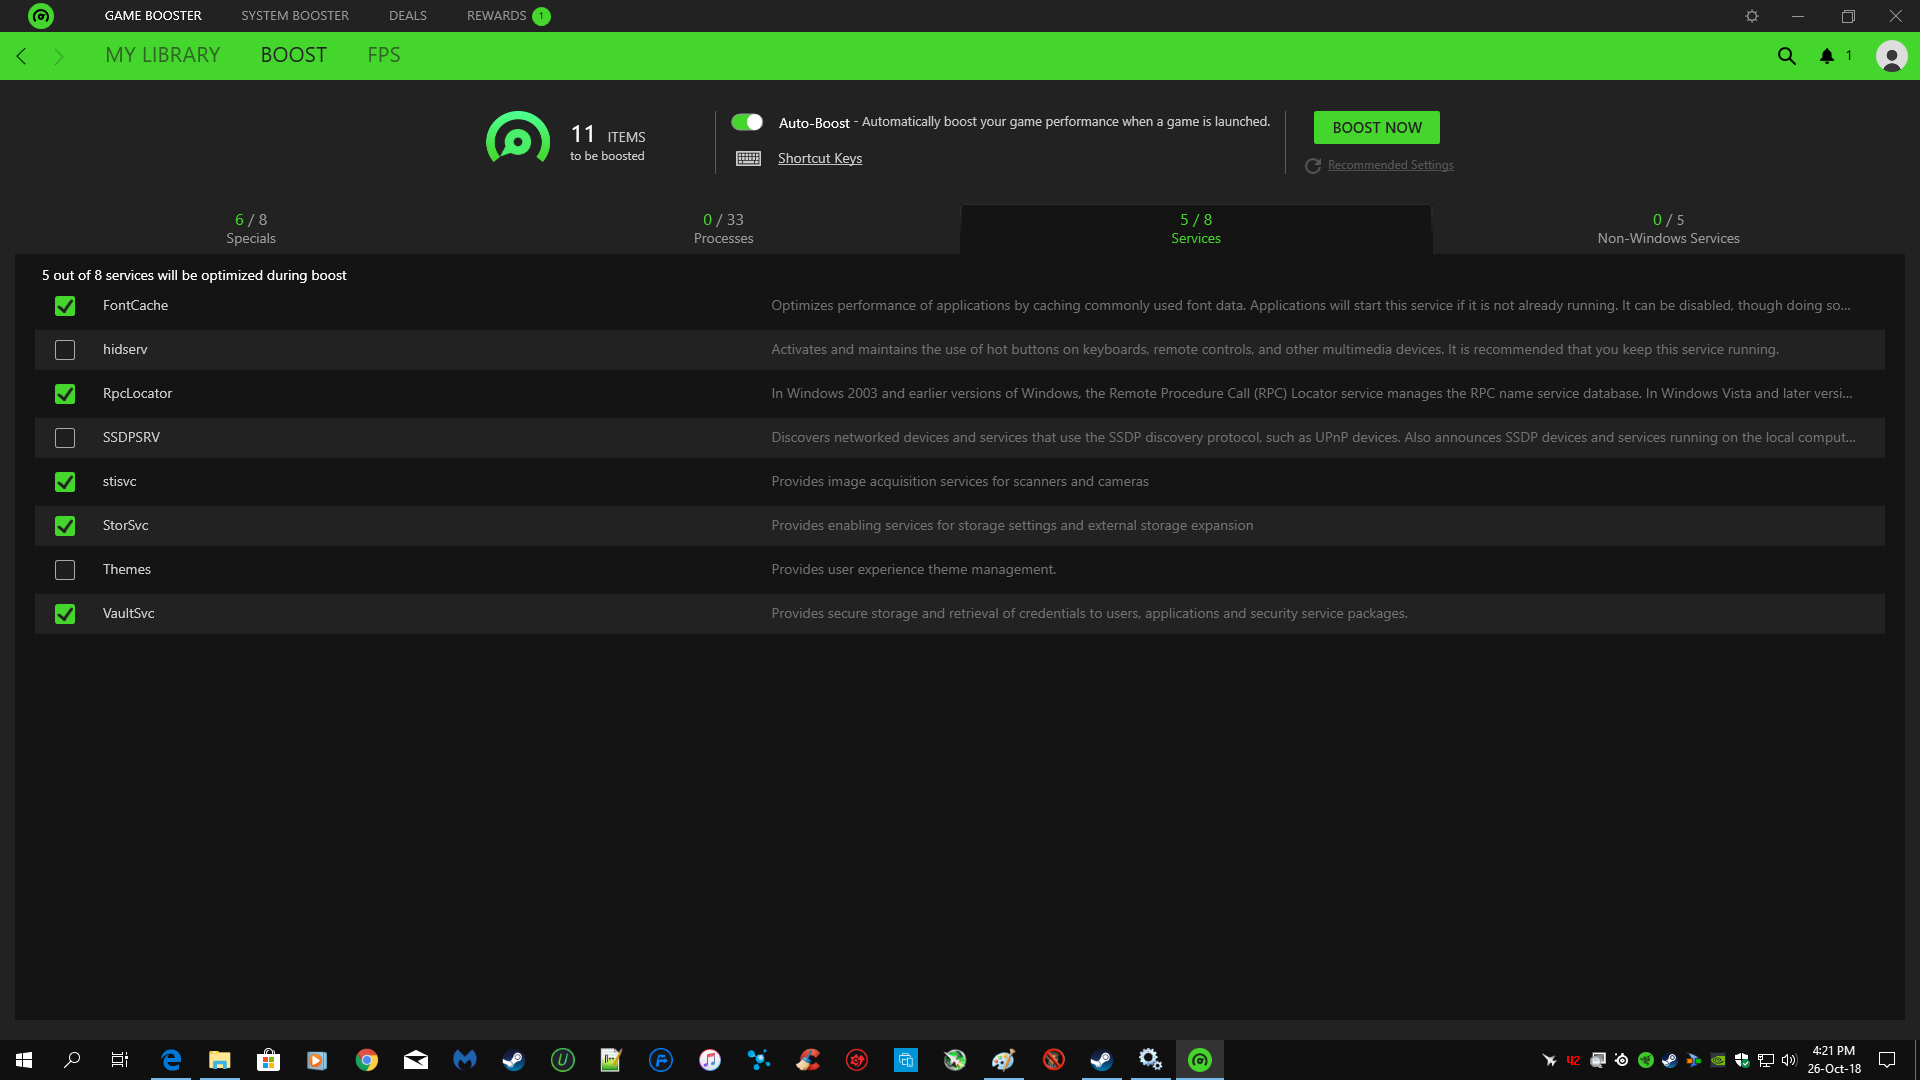Click the search magnifier icon

point(1787,56)
